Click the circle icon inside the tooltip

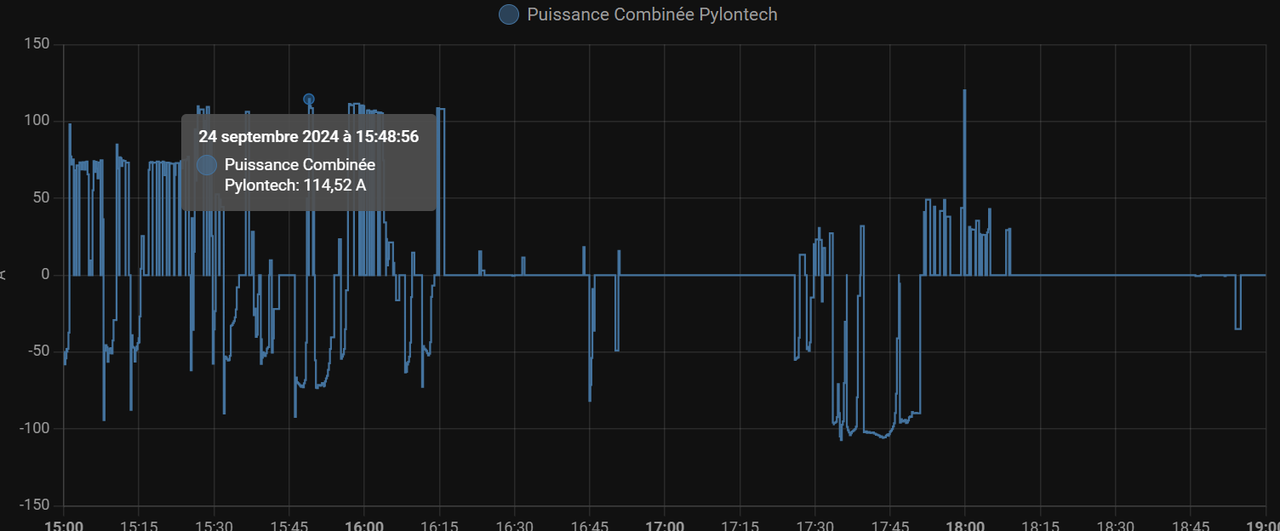point(207,165)
